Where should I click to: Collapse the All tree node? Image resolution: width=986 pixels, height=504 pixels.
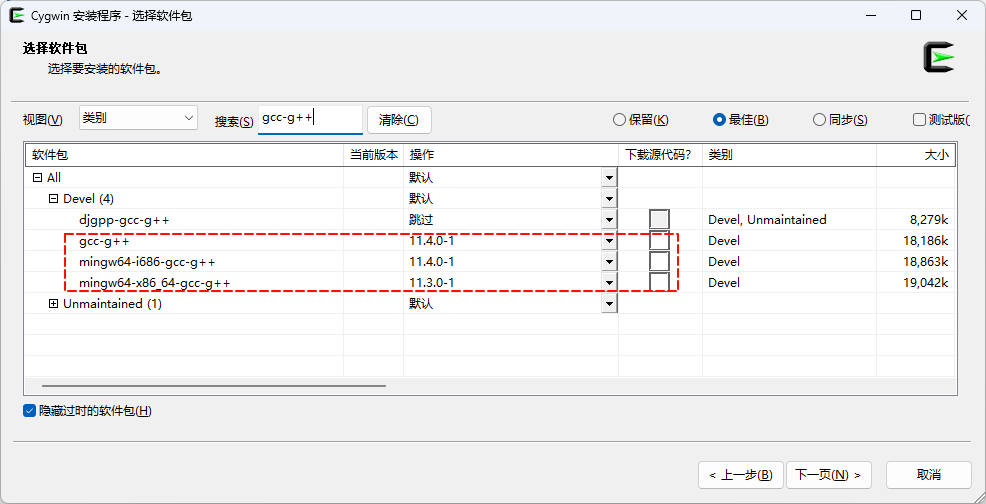click(x=37, y=178)
